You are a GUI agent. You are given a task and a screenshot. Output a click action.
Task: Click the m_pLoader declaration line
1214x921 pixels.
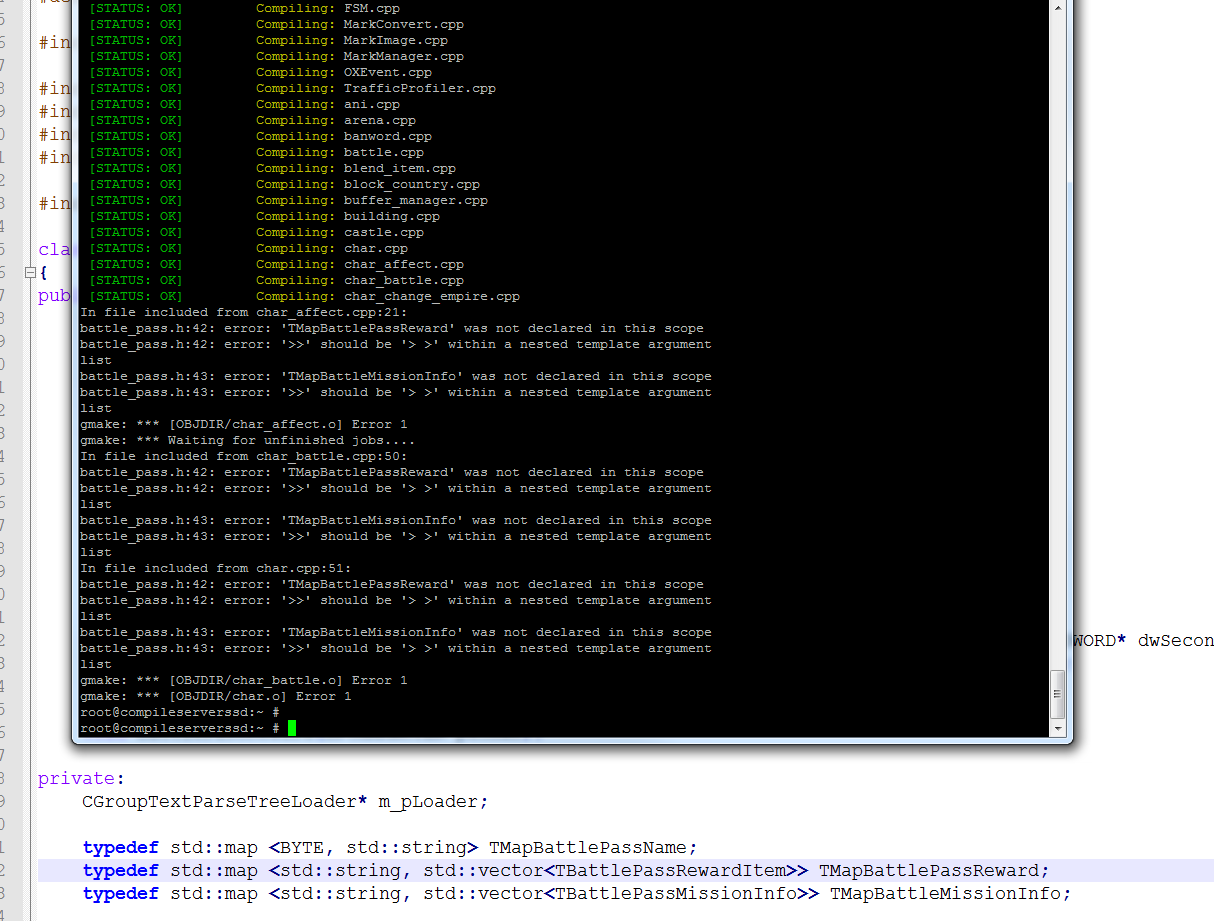pos(286,801)
